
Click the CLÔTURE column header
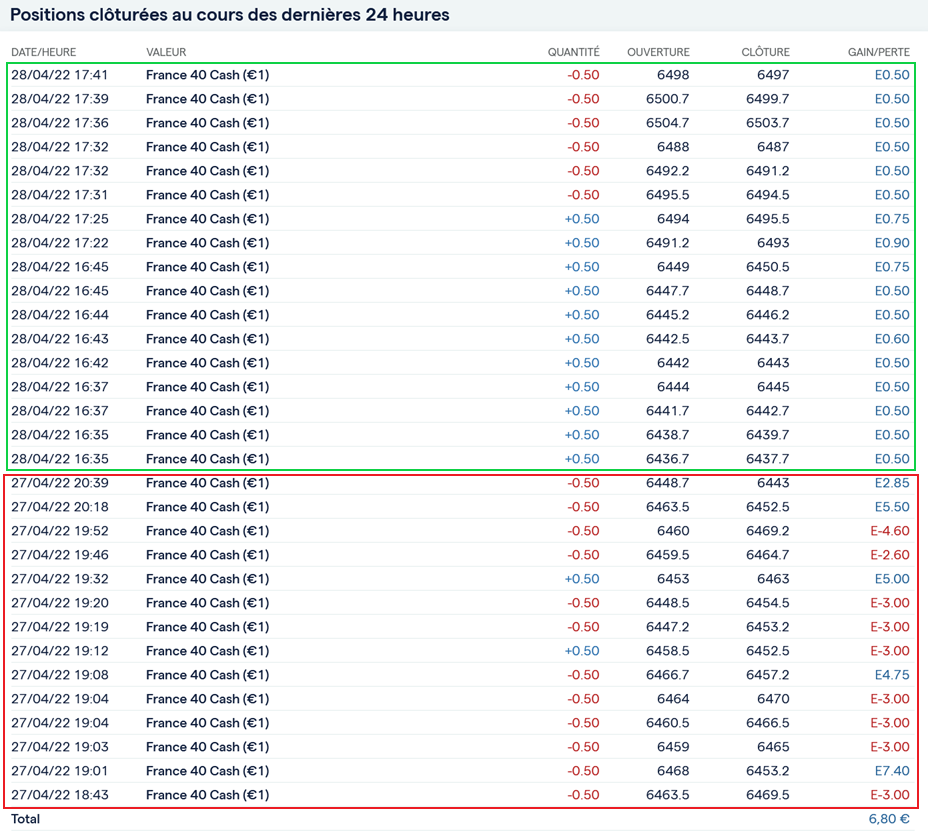pyautogui.click(x=765, y=52)
